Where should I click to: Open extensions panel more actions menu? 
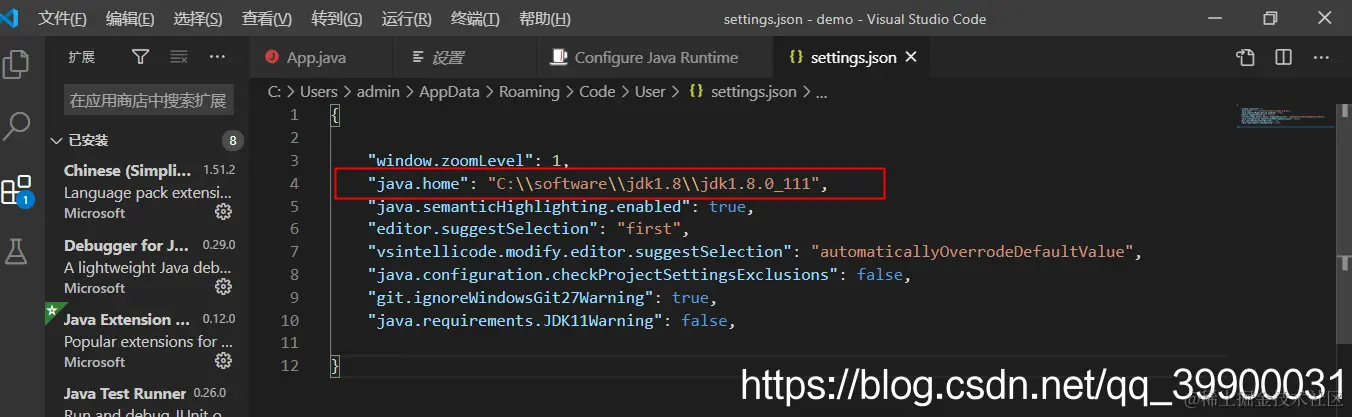coord(217,58)
